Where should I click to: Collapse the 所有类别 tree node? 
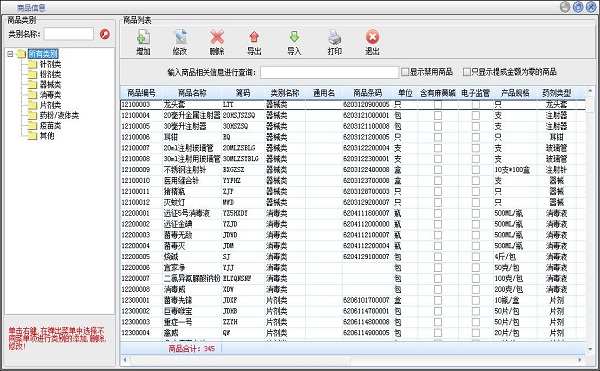pos(10,54)
